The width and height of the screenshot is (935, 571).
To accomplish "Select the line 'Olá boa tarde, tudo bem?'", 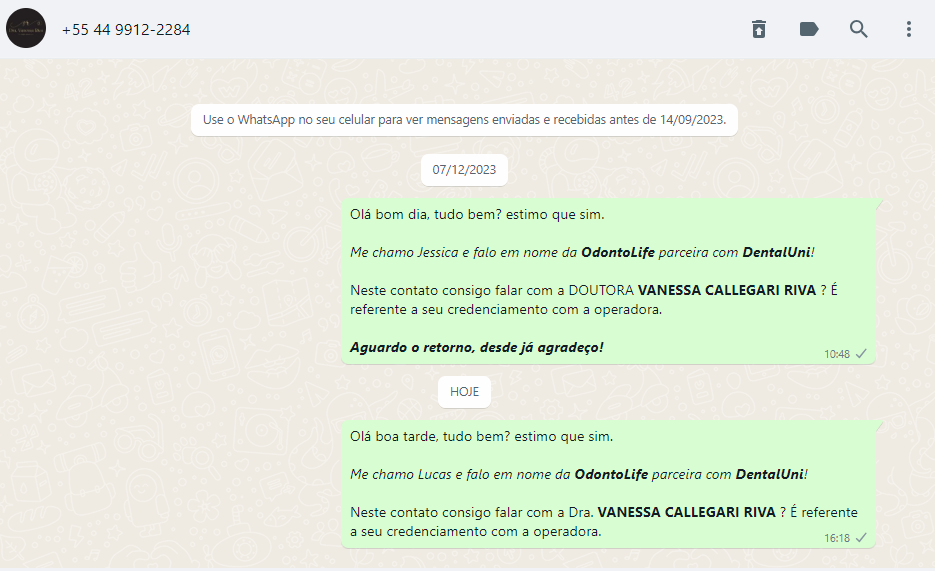I will pyautogui.click(x=481, y=437).
